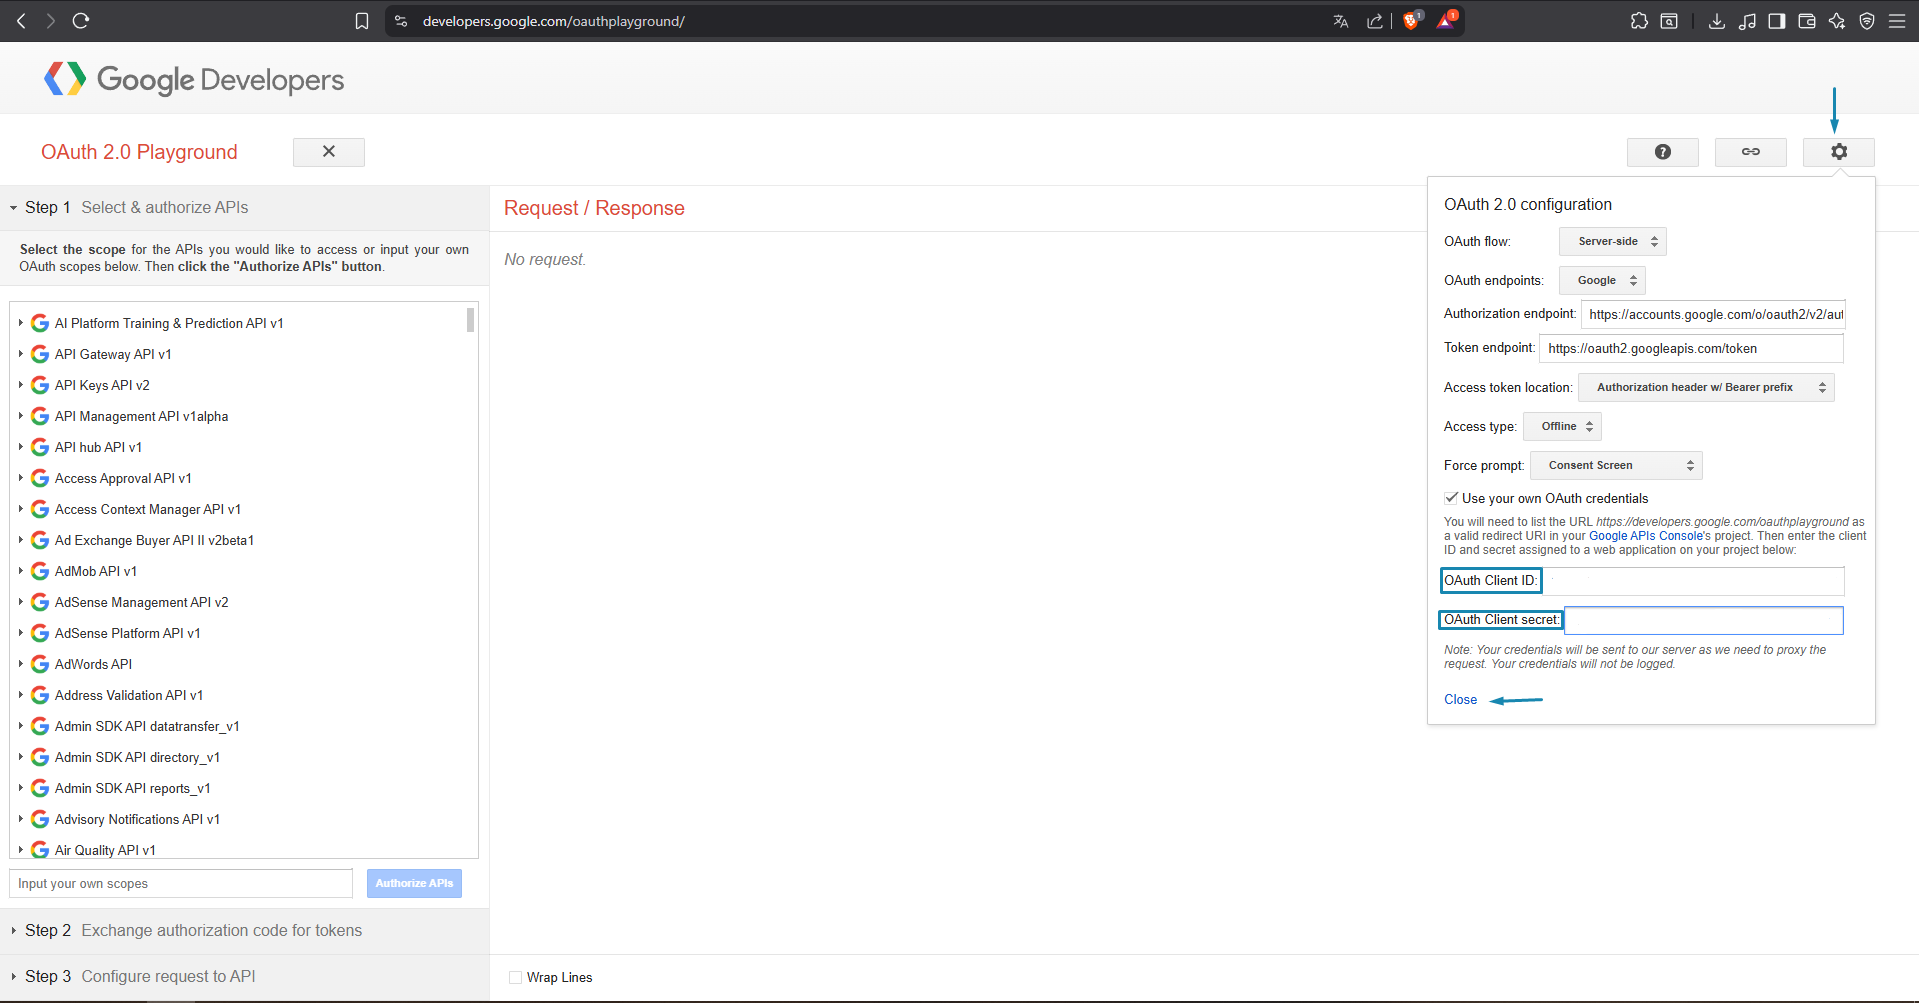This screenshot has height=1003, width=1919.
Task: Uncheck Use your own OAuth credentials
Action: [1451, 498]
